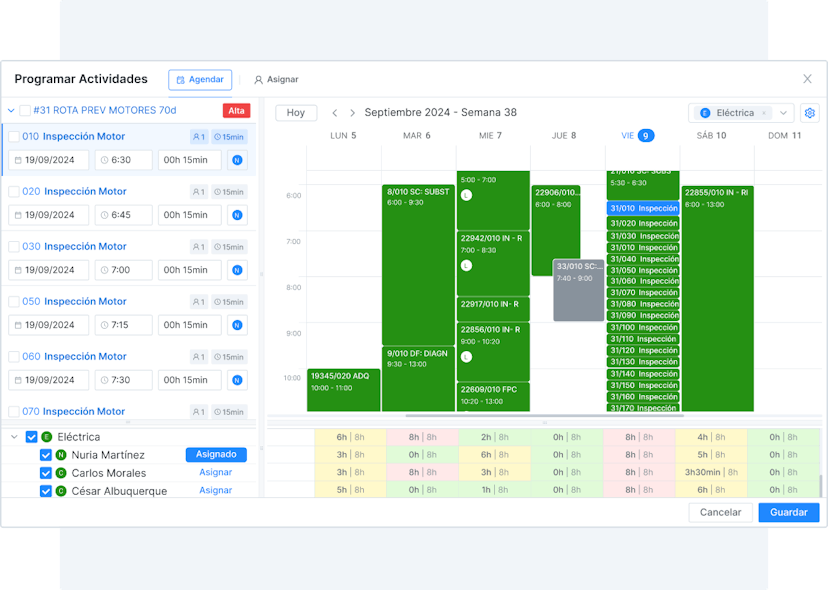The image size is (828, 590).
Task: Advance to next week with right arrow
Action: coord(351,113)
